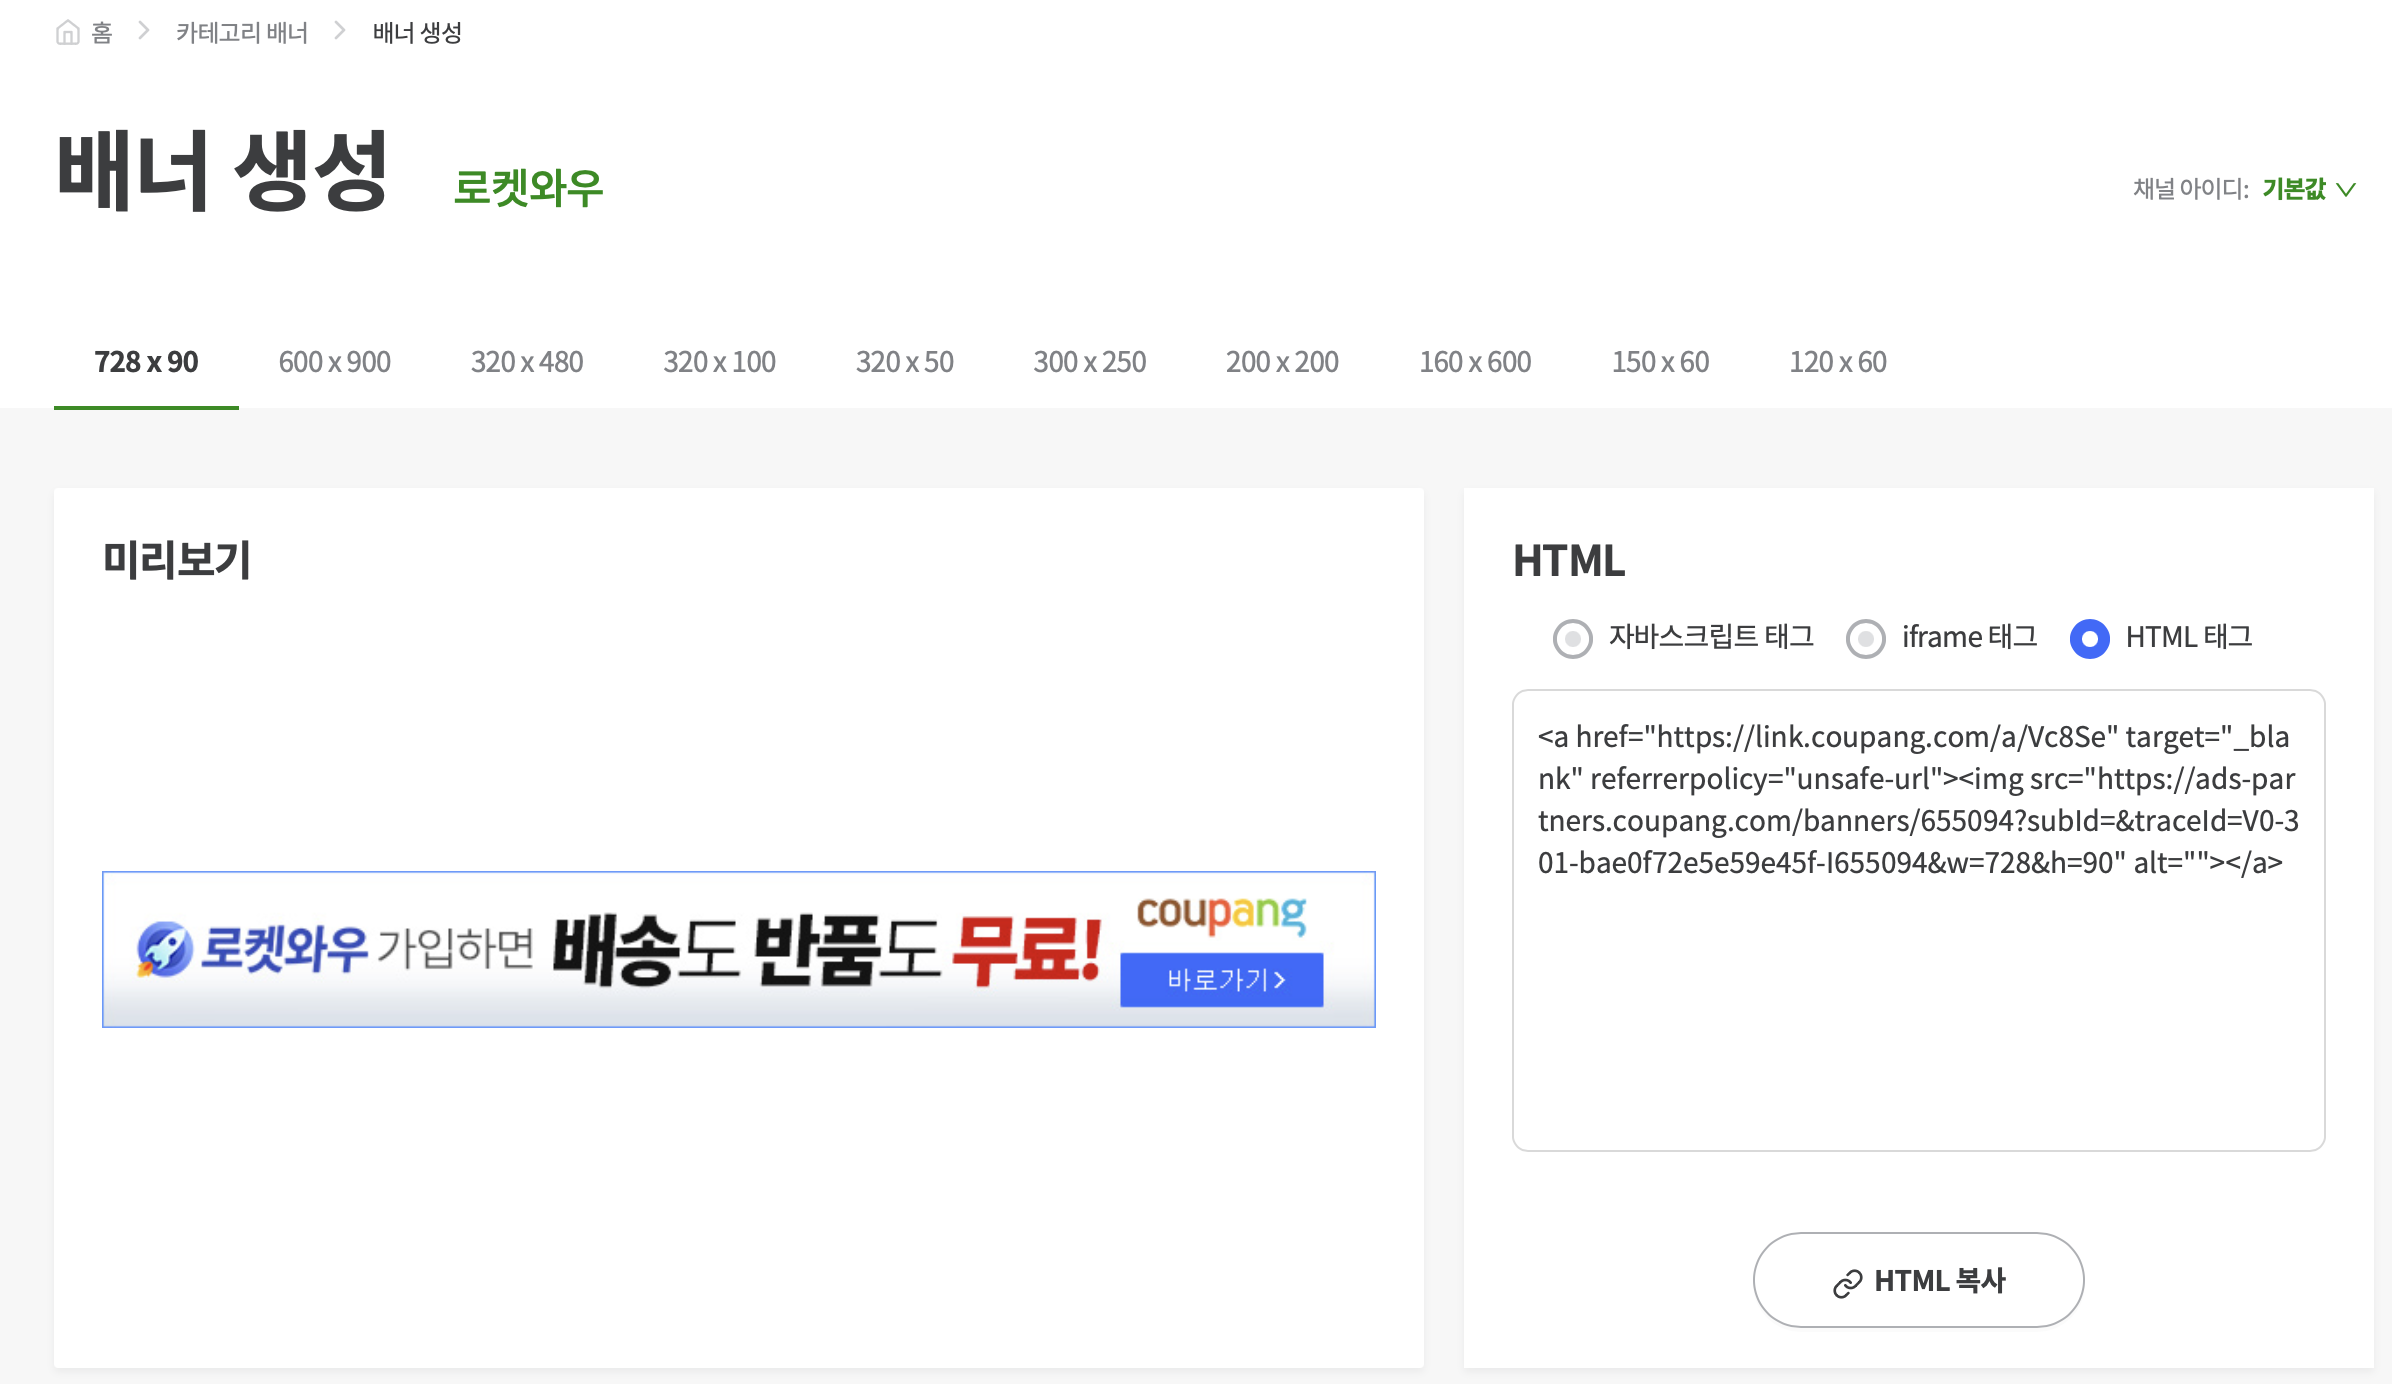Choose the 120 x 60 tab

(x=1837, y=362)
